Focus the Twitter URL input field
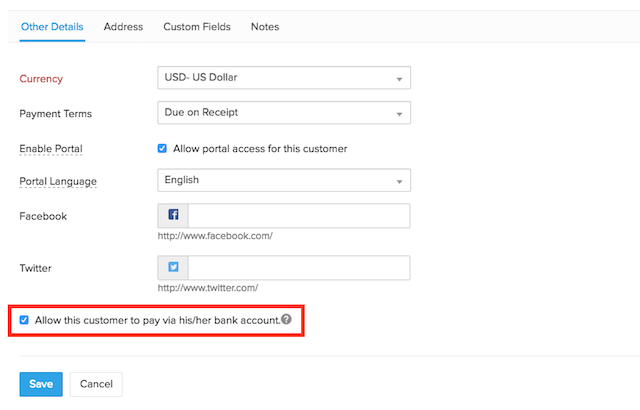 298,268
